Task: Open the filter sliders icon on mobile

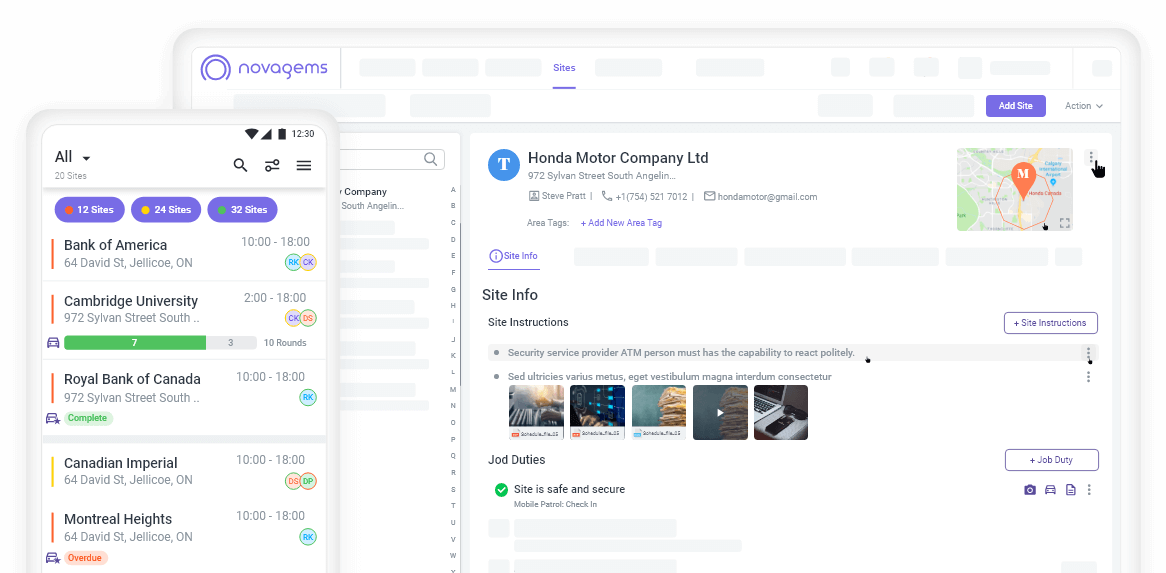Action: [x=272, y=166]
